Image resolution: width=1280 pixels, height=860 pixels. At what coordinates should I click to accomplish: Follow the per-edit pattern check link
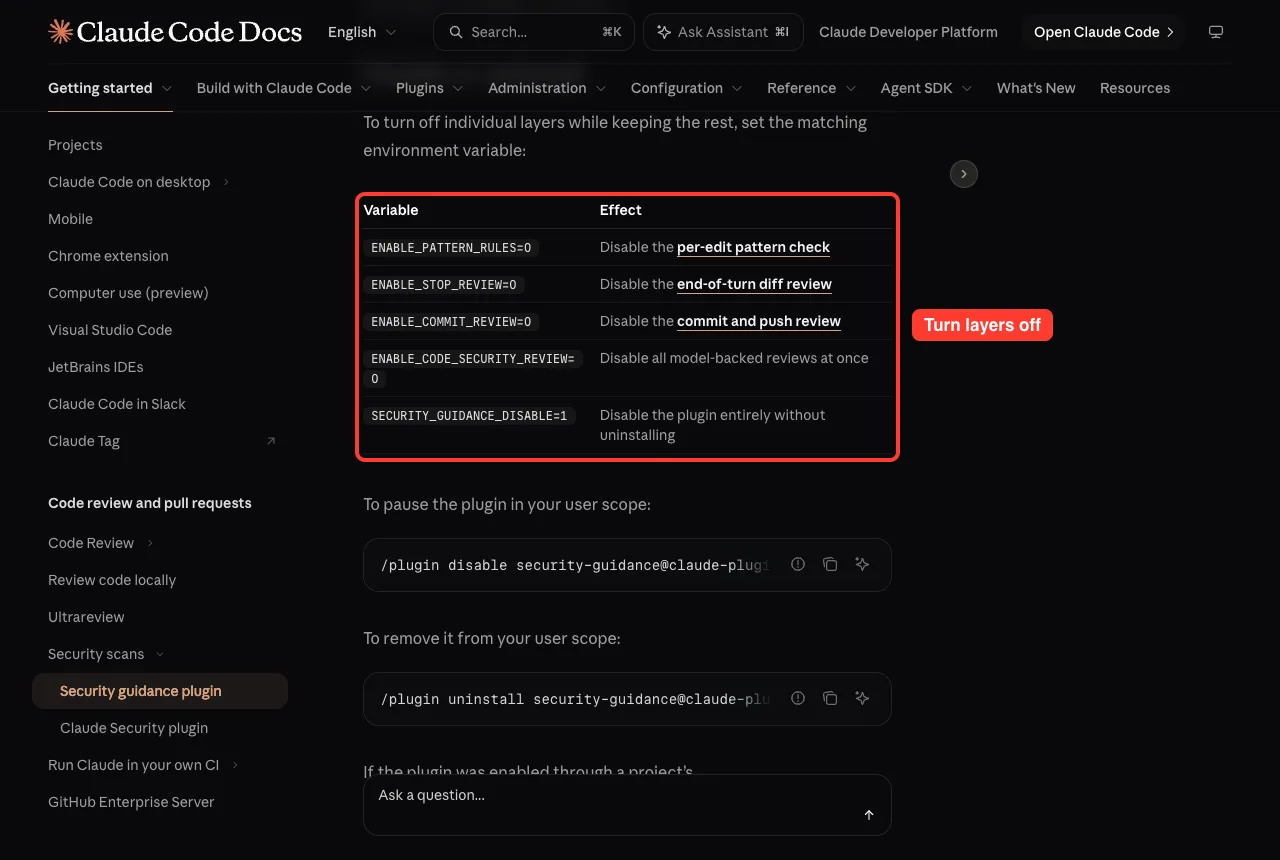click(754, 247)
